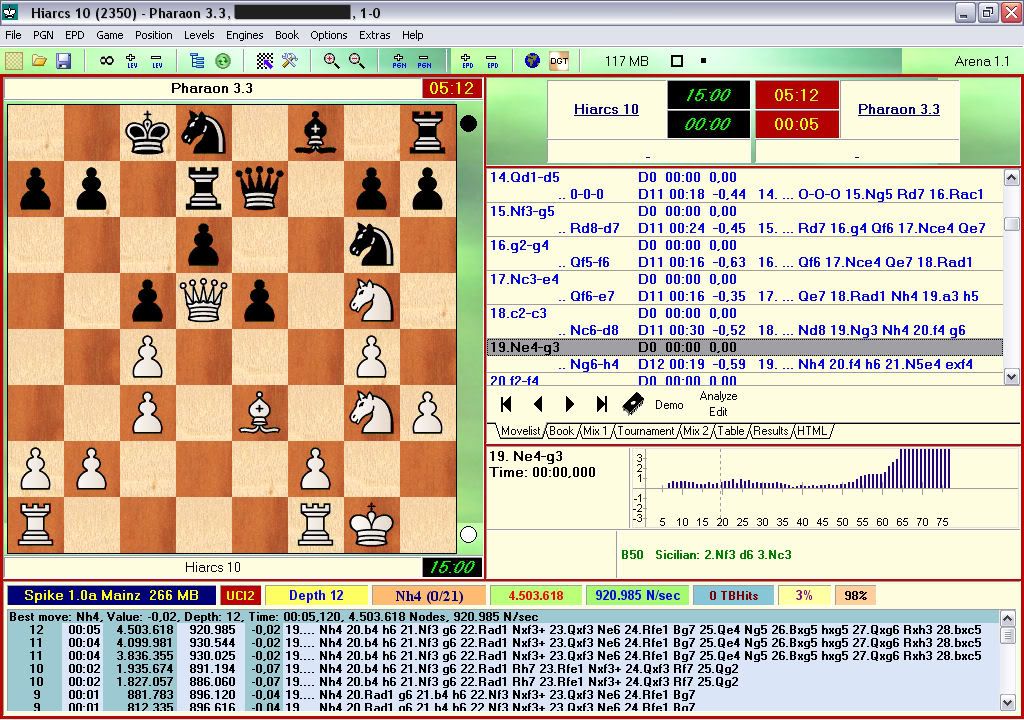Save the game with the floppy disk icon
The image size is (1024, 720).
coord(63,61)
